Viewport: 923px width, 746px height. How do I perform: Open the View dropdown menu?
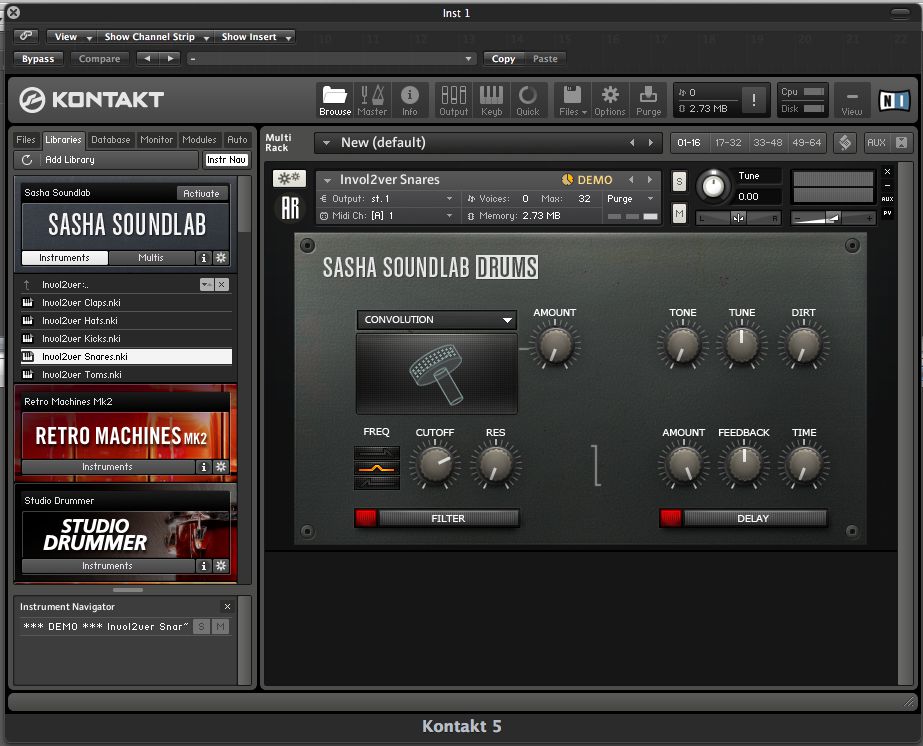pos(73,37)
